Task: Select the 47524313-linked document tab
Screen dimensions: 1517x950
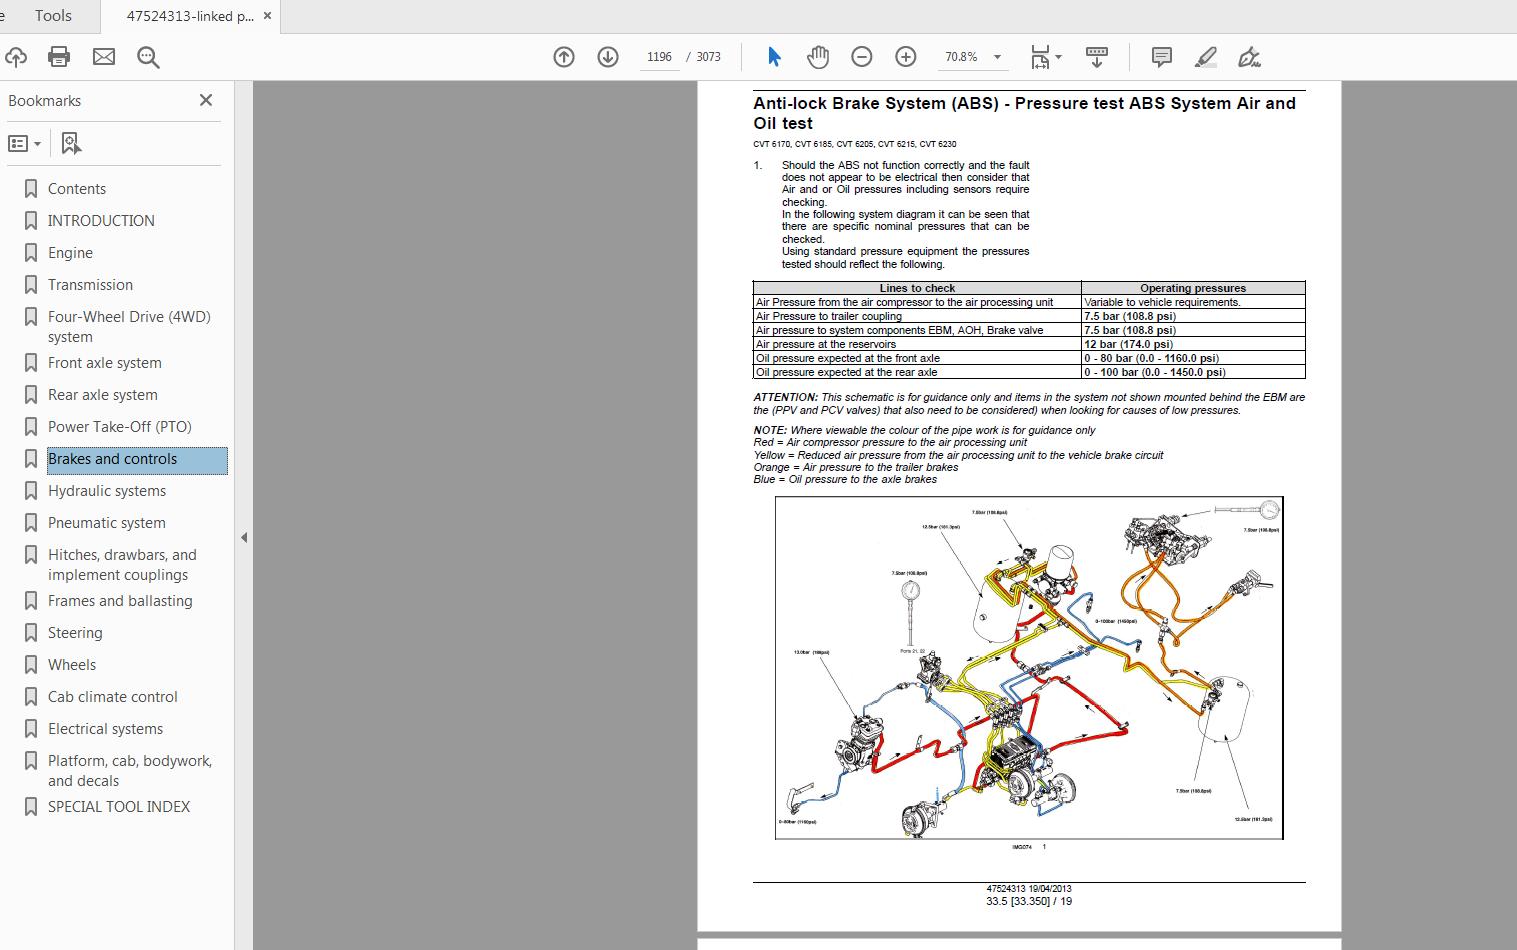Action: click(x=188, y=16)
